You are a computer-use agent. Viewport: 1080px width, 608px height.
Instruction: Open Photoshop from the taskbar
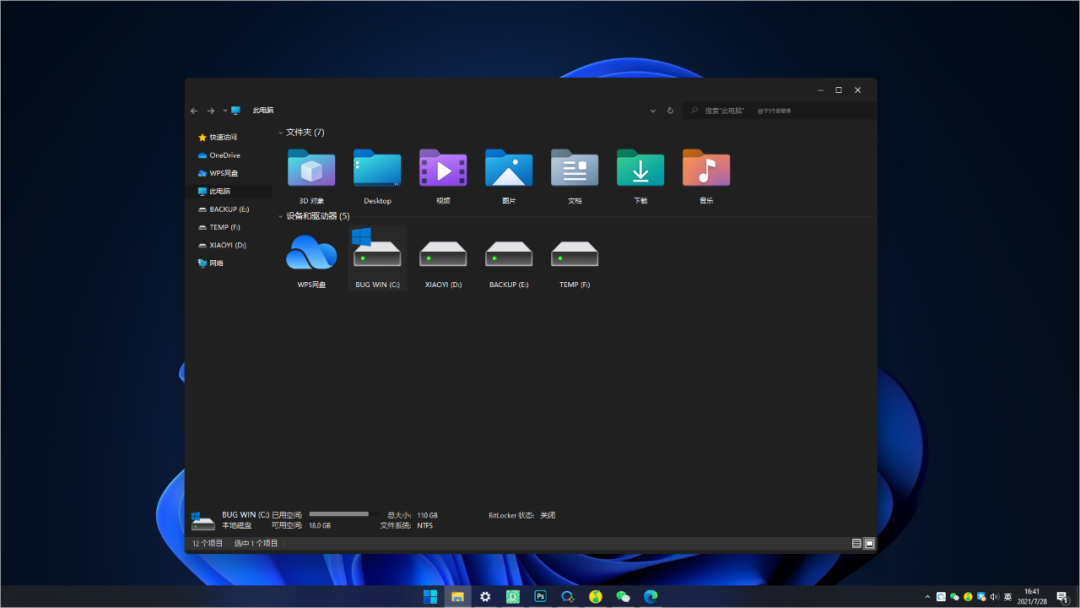coord(540,596)
